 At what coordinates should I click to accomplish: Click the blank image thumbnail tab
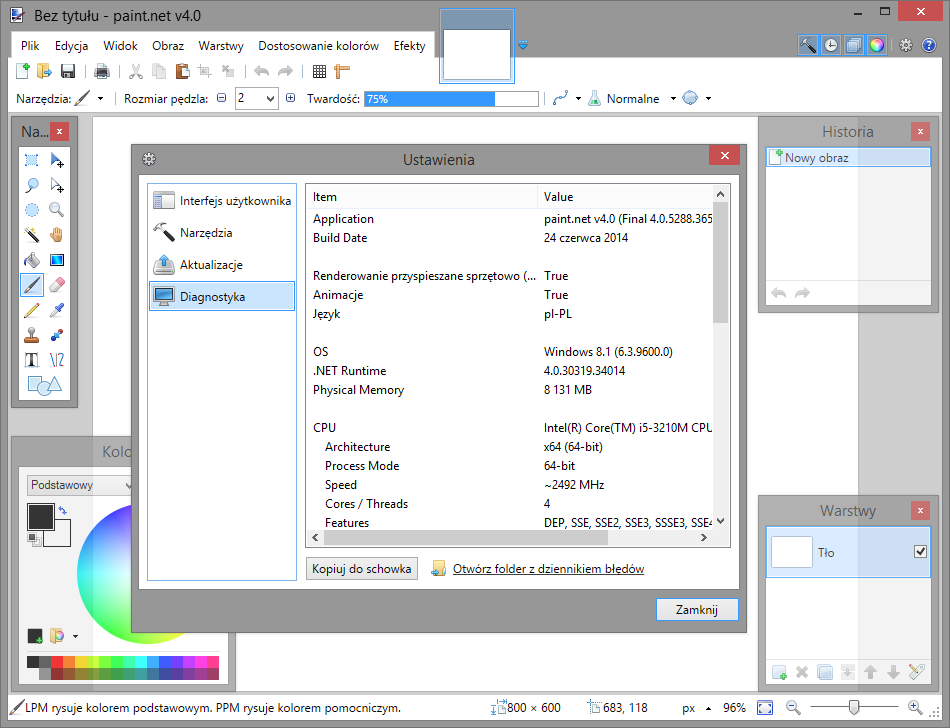point(476,46)
